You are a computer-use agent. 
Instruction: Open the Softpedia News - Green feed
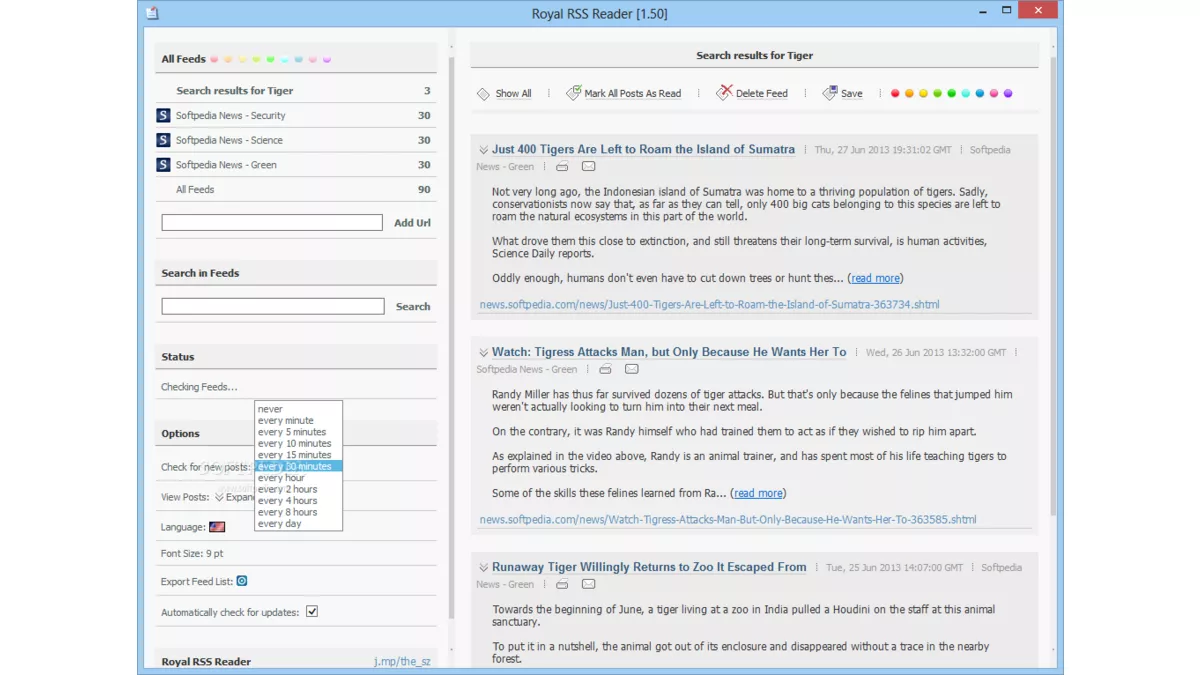click(x=222, y=164)
